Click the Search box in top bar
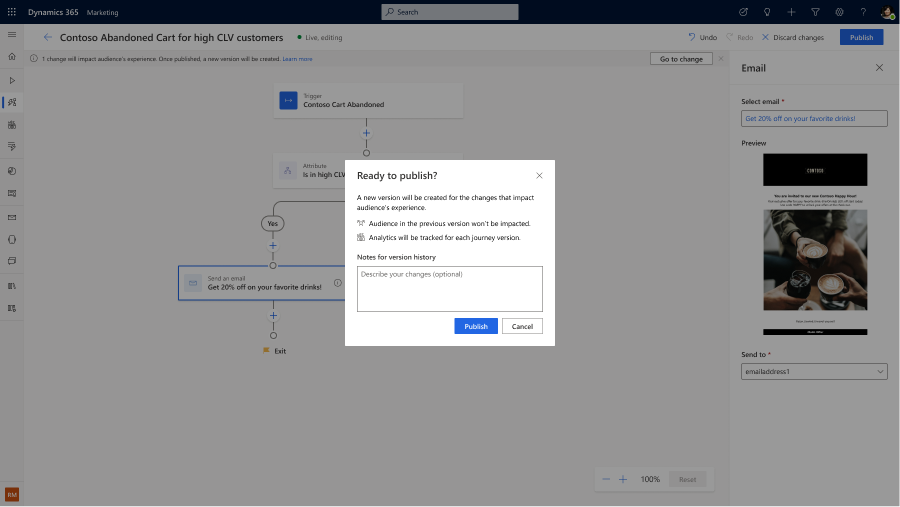Image resolution: width=900 pixels, height=507 pixels. pyautogui.click(x=449, y=12)
